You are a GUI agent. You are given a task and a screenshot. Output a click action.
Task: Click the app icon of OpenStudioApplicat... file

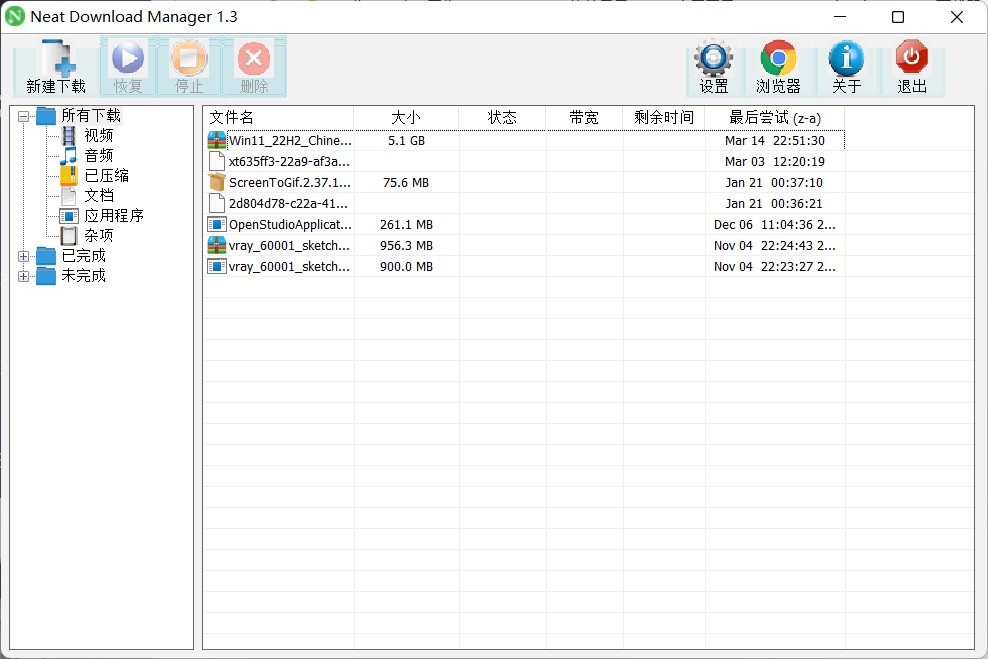[217, 224]
